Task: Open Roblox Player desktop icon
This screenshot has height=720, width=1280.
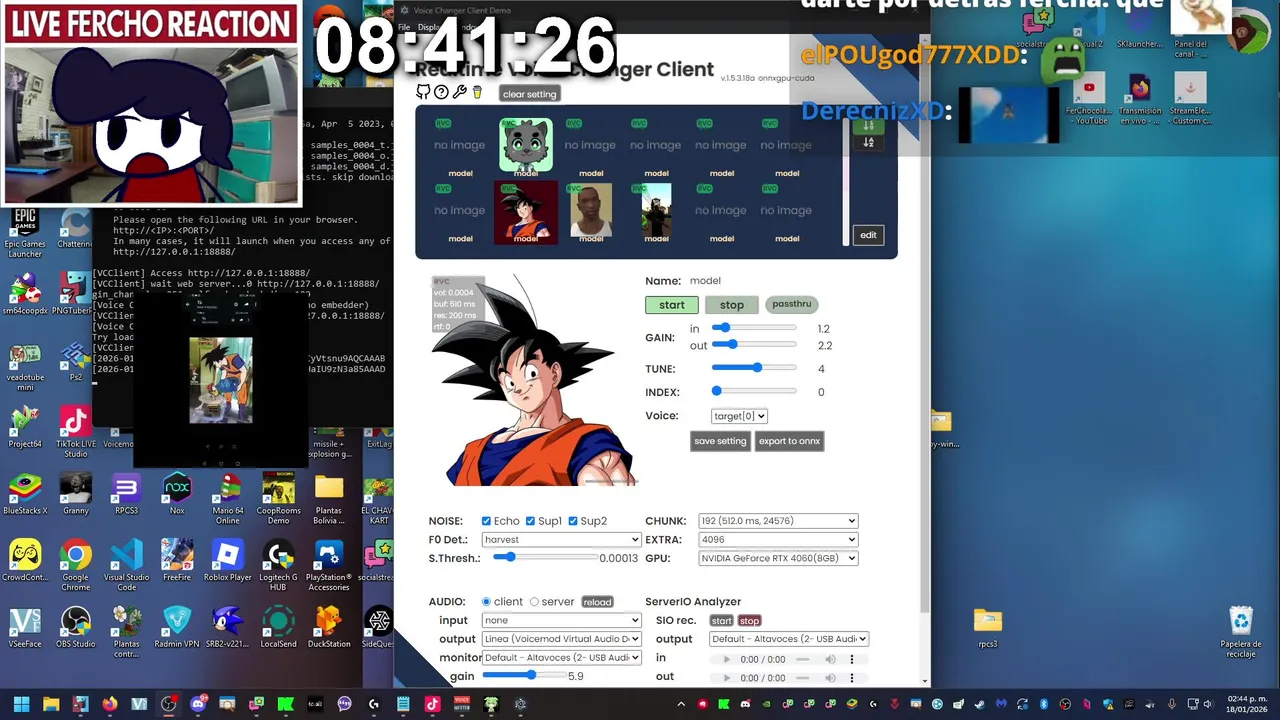Action: coord(228,562)
